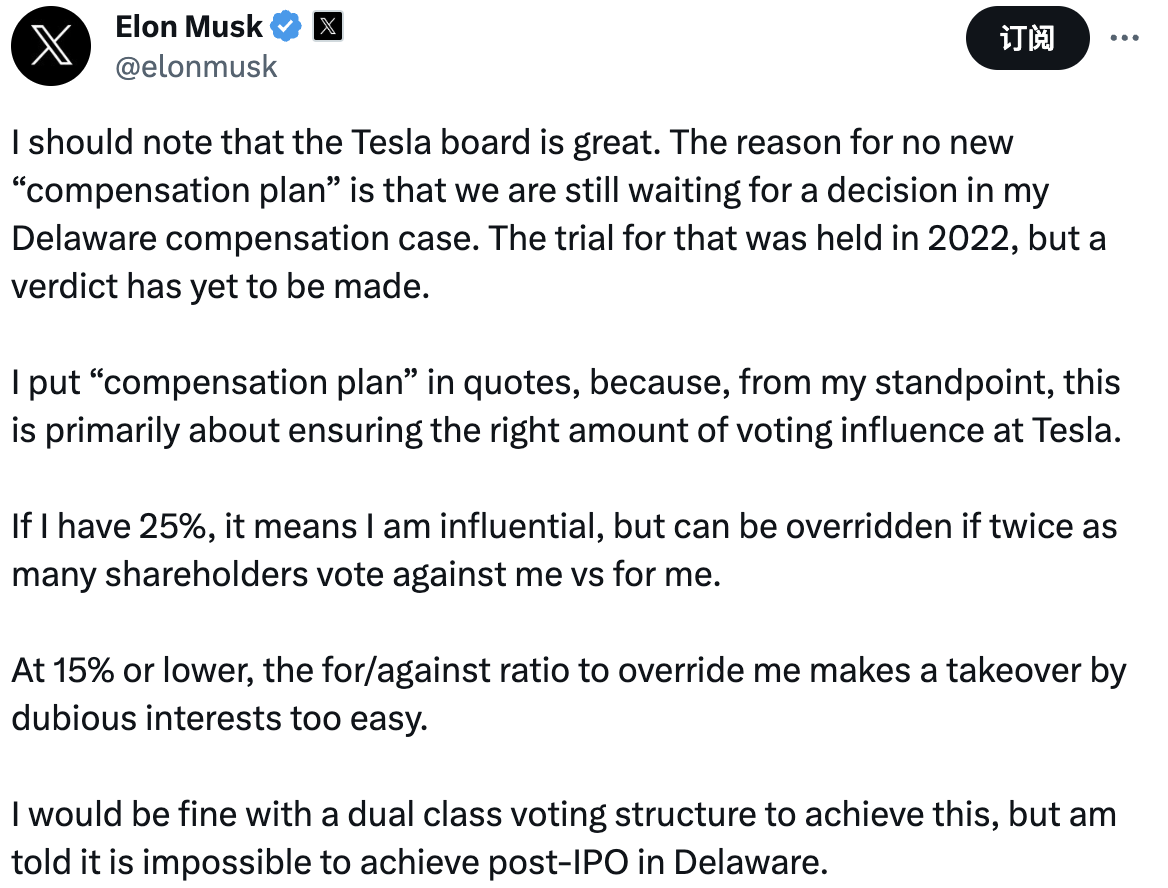The height and width of the screenshot is (888, 1168).
Task: Click the paragraph starting "If I have 25%"
Action: [x=565, y=551]
